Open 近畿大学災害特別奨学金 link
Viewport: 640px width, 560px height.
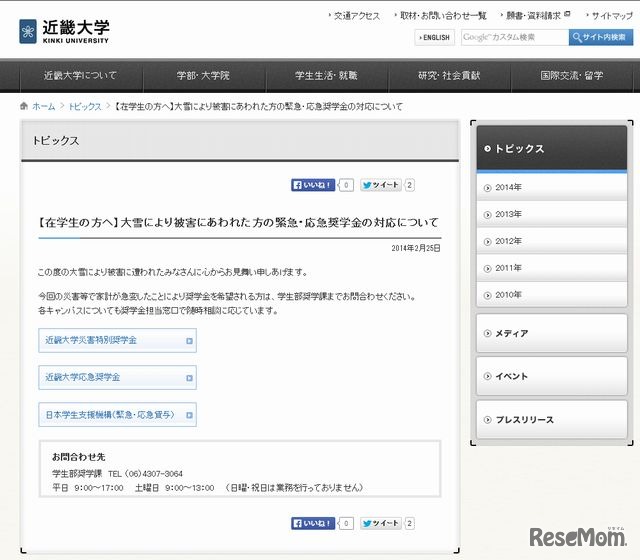118,340
